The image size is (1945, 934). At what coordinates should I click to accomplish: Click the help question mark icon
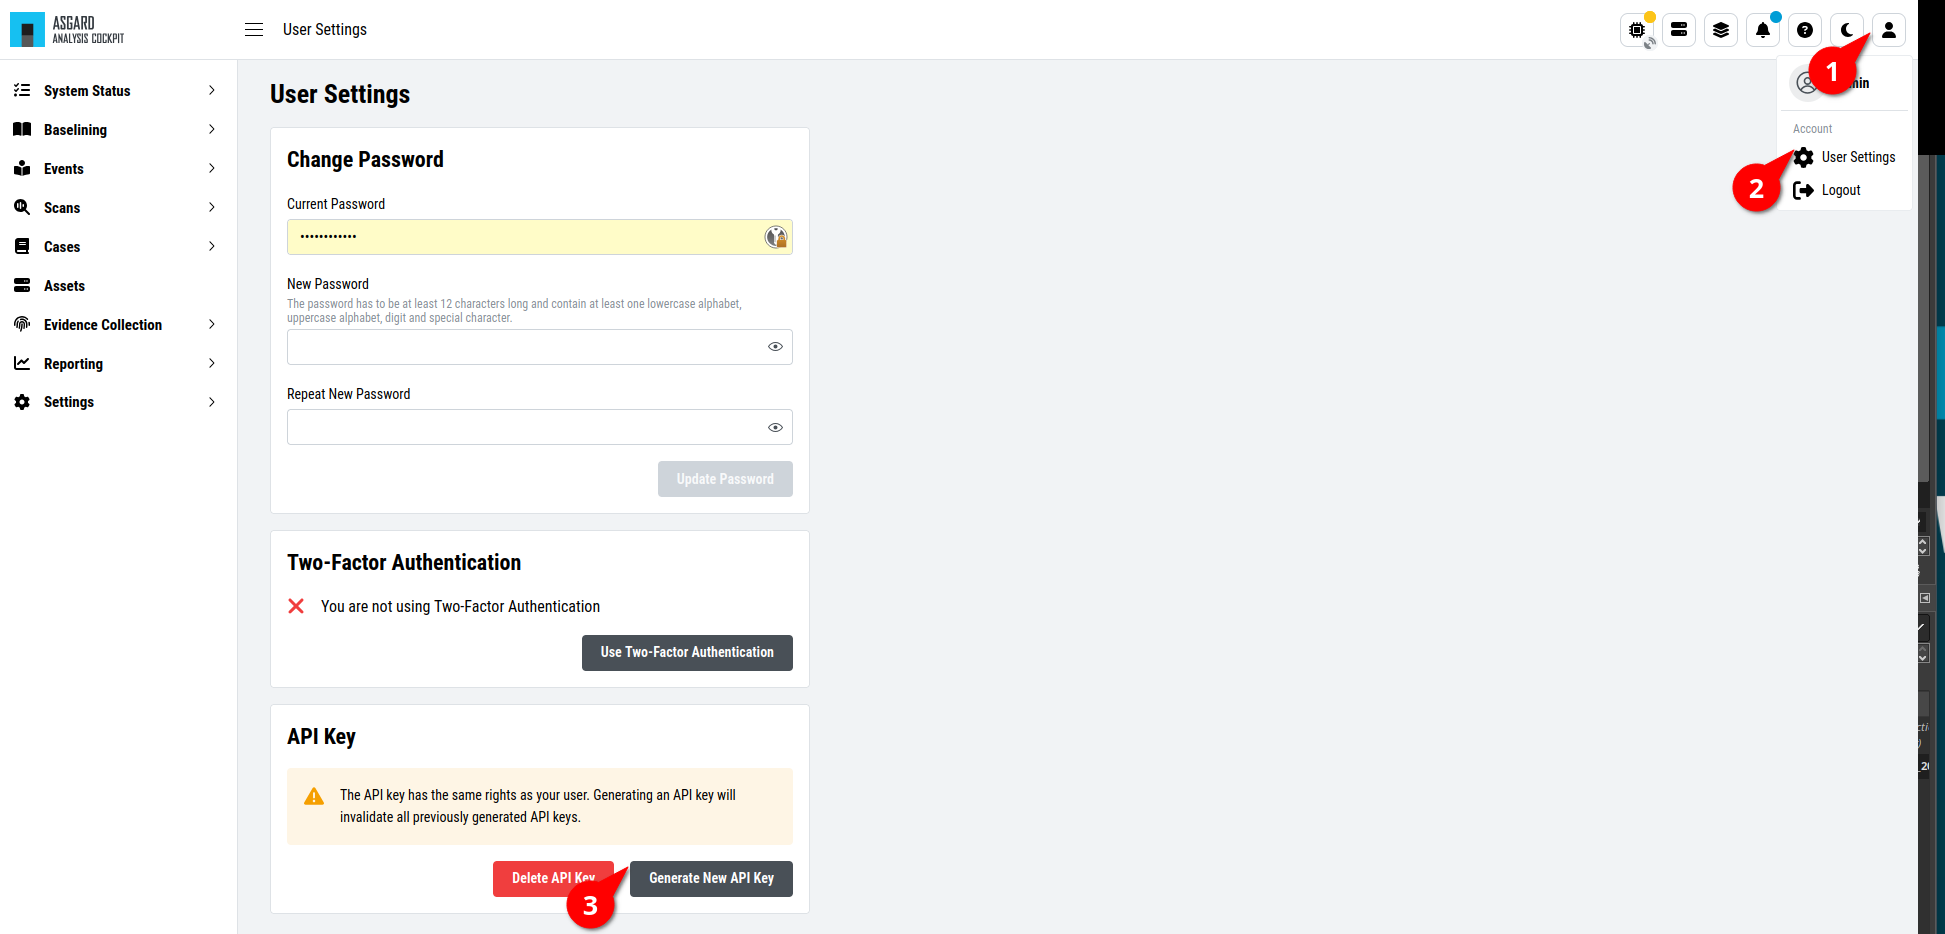1805,30
